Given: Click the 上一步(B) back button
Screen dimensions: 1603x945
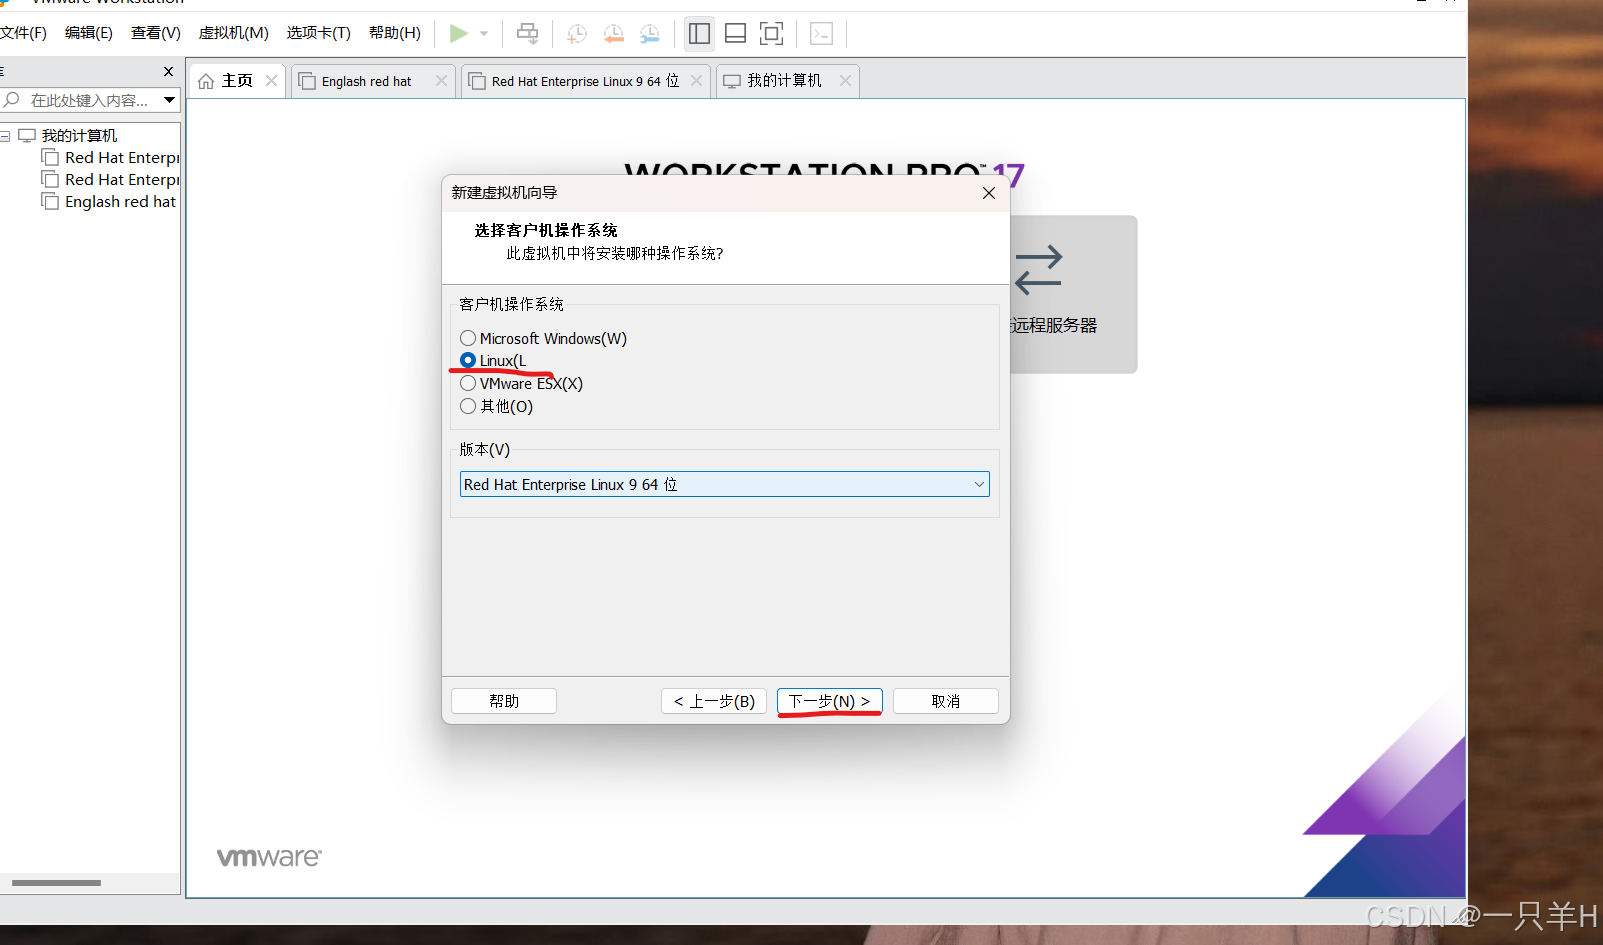Looking at the screenshot, I should point(714,701).
